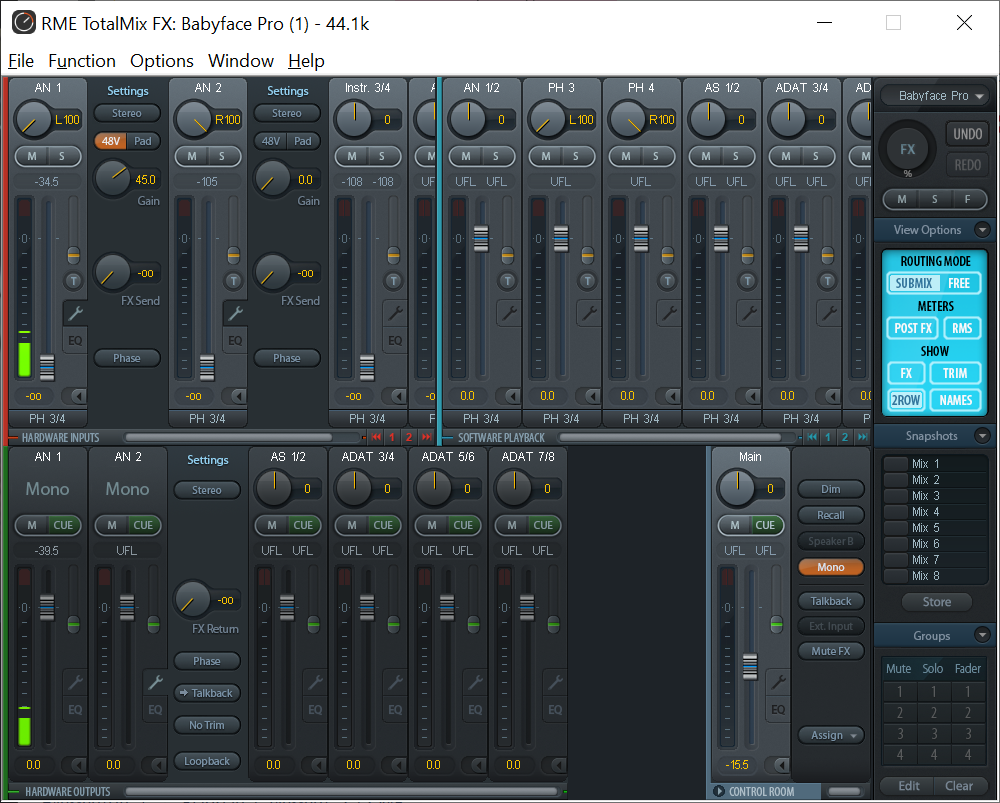The width and height of the screenshot is (1000, 803).
Task: Open wrench settings on playback PH 3
Action: [x=589, y=313]
